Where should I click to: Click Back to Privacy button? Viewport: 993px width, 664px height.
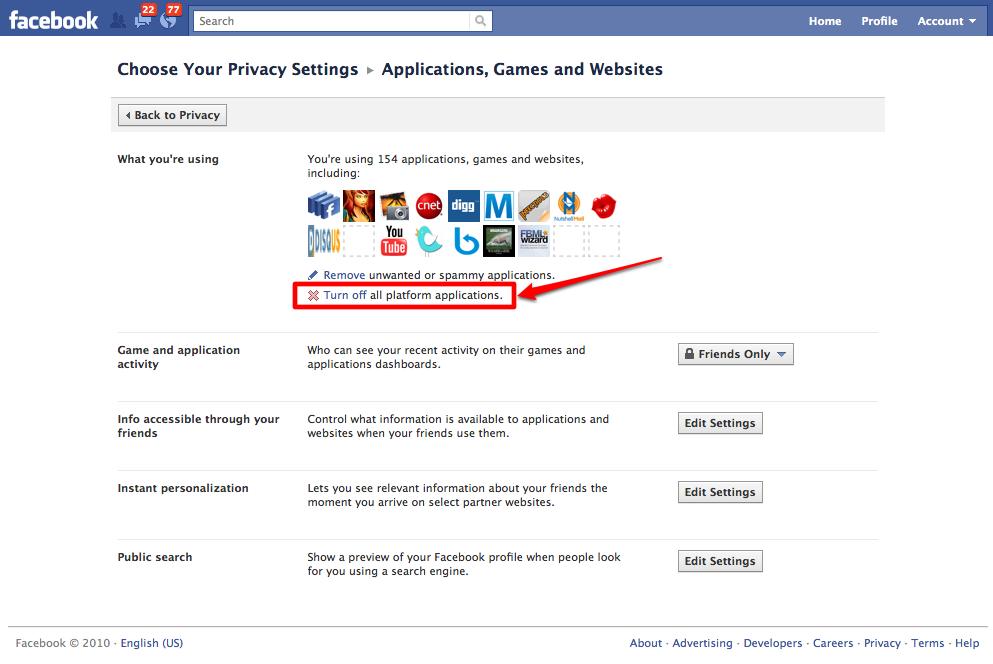pos(172,115)
